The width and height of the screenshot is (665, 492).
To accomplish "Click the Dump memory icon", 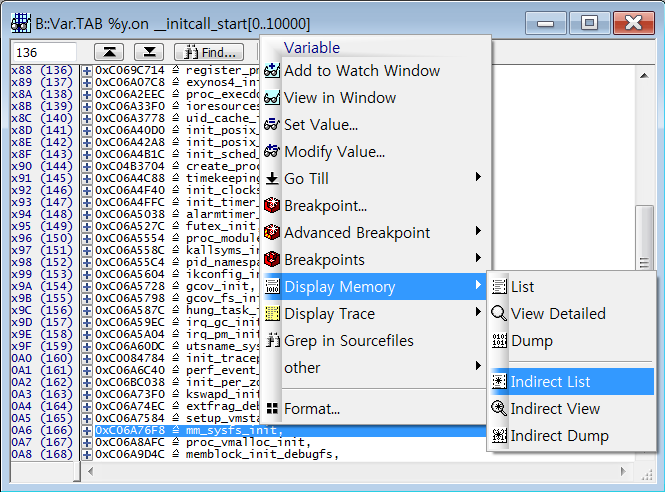I will point(499,341).
